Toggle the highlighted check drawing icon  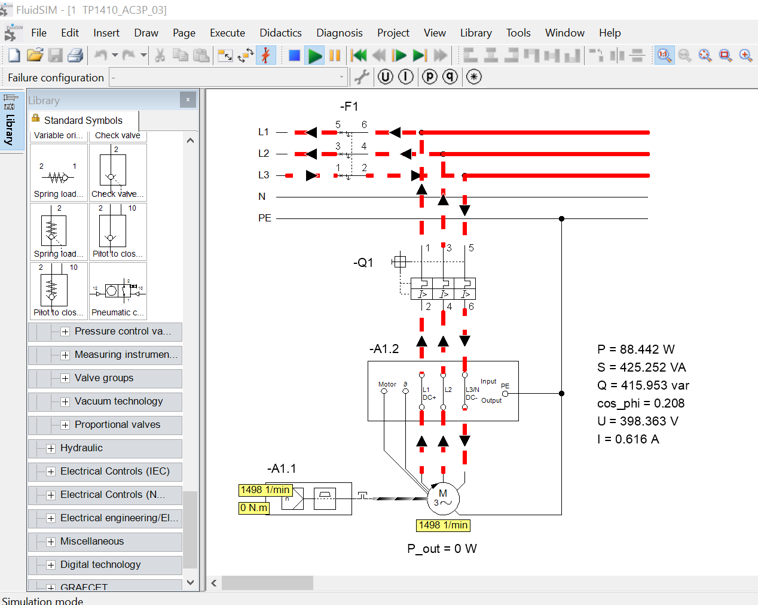tap(265, 56)
